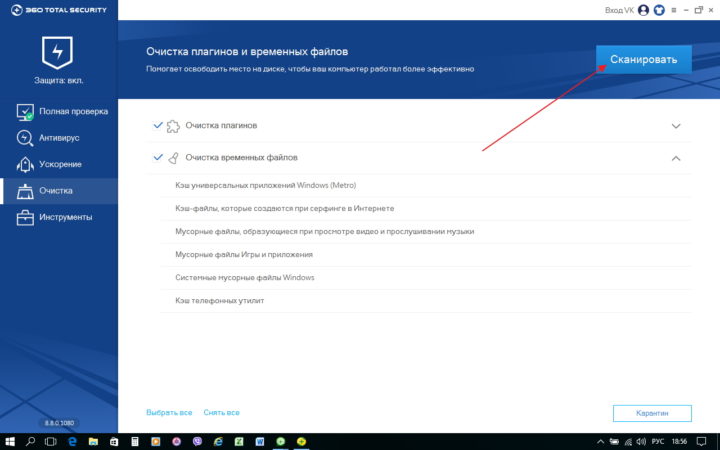The width and height of the screenshot is (720, 450).
Task: Click the shield protection status icon
Action: click(x=57, y=53)
